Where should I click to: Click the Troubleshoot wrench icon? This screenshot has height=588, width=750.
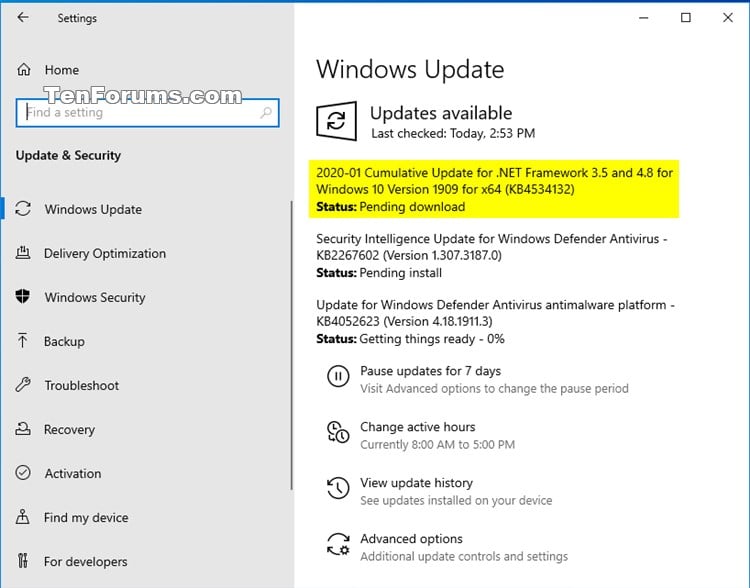23,385
